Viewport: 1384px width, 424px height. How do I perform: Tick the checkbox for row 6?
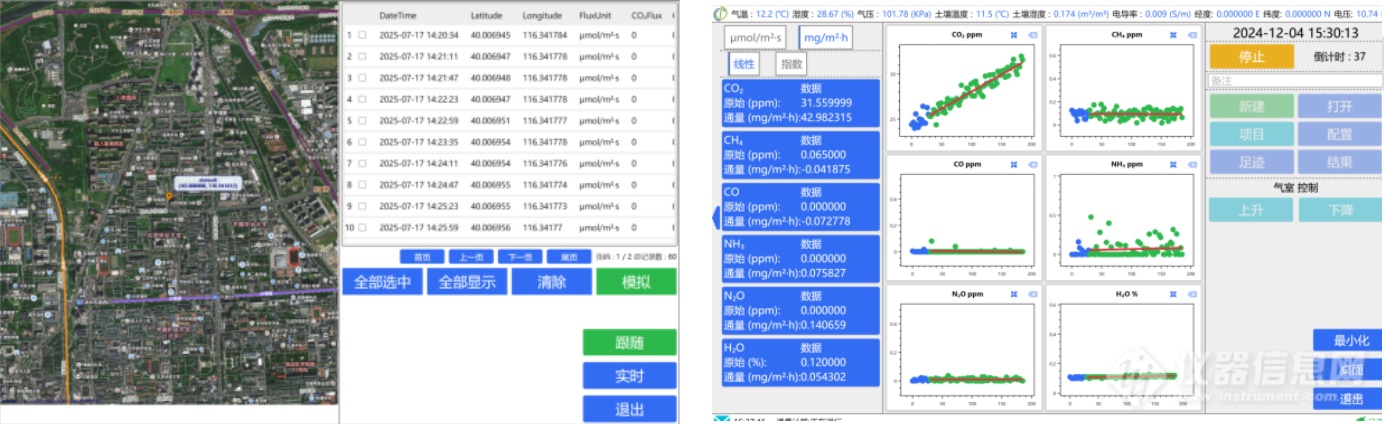(x=362, y=142)
